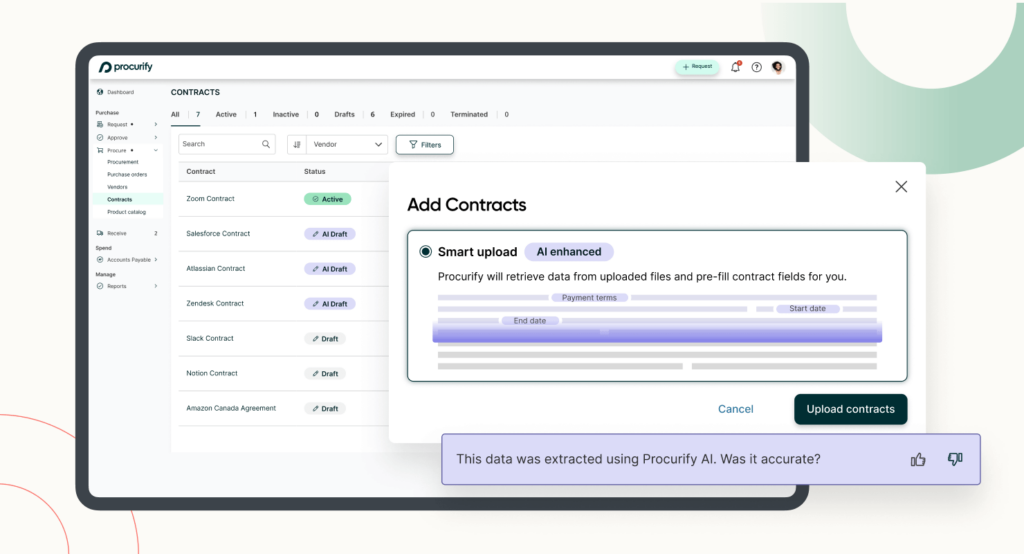Switch to the Drafts tab
This screenshot has width=1024, height=554.
344,114
